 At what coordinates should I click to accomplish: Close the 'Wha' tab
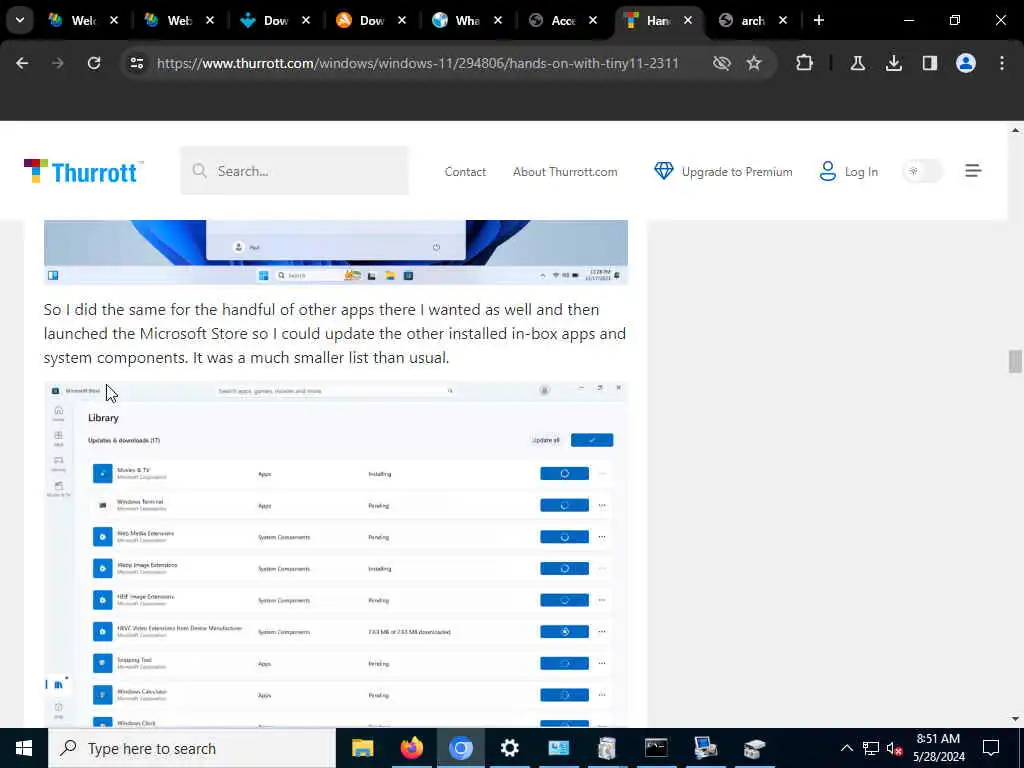click(498, 20)
